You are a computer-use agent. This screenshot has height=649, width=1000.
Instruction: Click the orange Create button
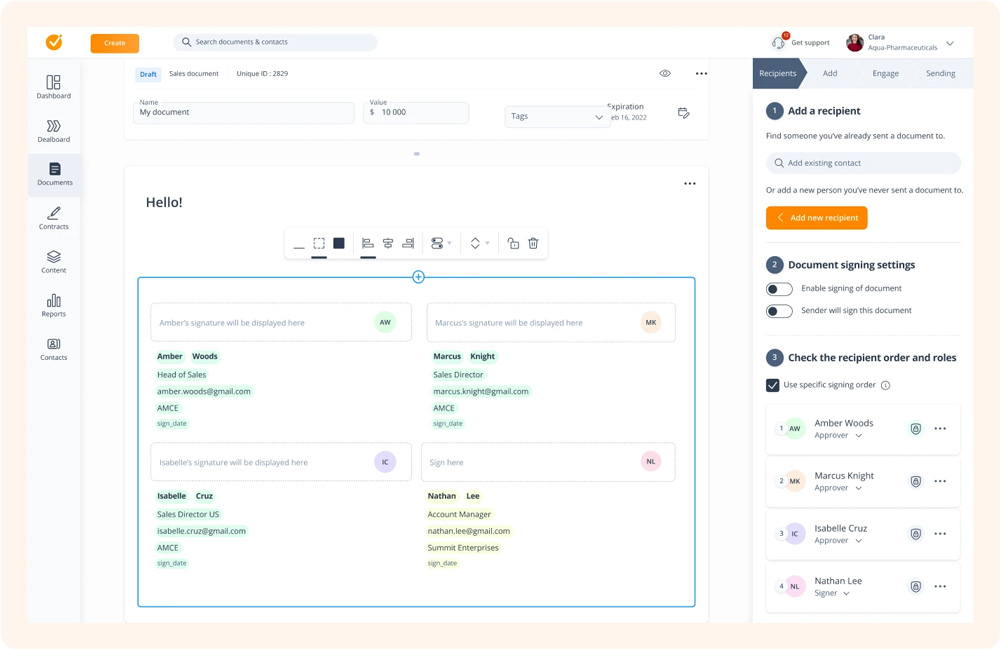pyautogui.click(x=115, y=43)
